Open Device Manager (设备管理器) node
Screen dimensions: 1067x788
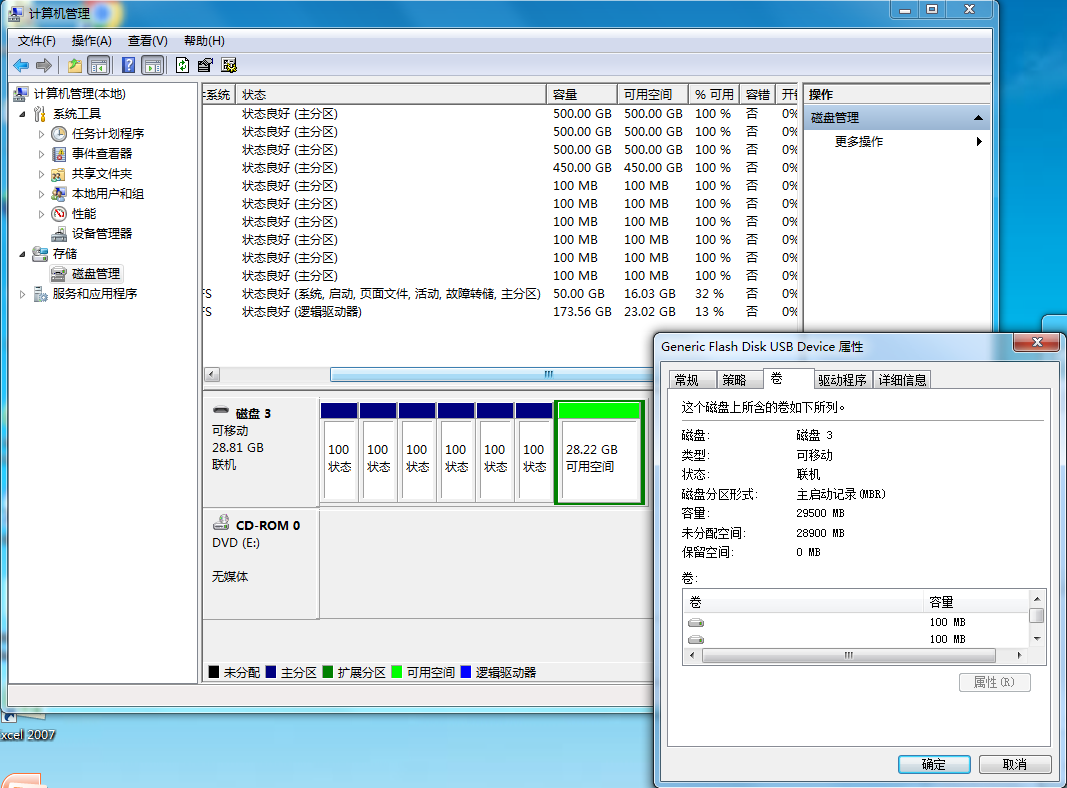tap(101, 233)
